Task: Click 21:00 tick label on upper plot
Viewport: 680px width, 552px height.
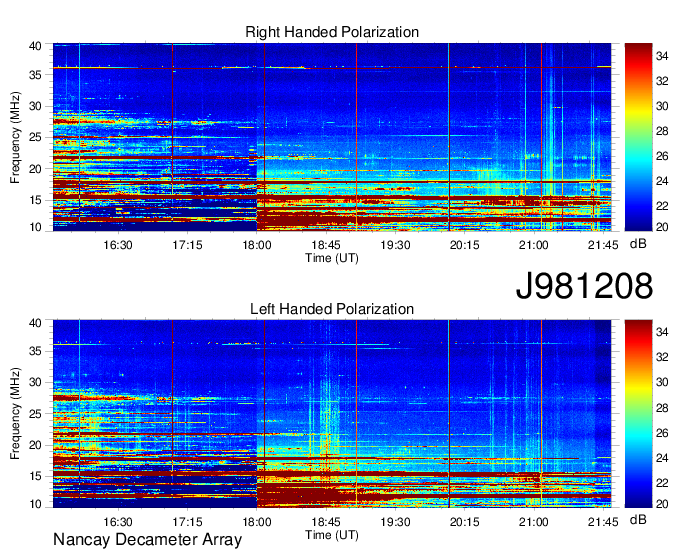Action: 533,245
